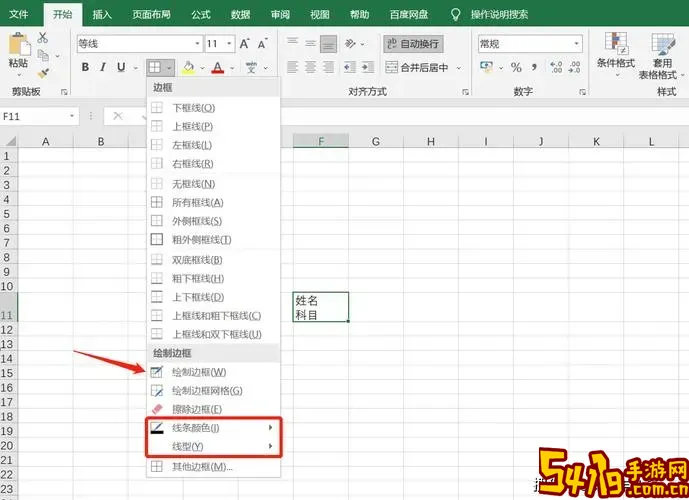689x500 pixels.
Task: Click the Comma Style icon
Action: coord(534,67)
